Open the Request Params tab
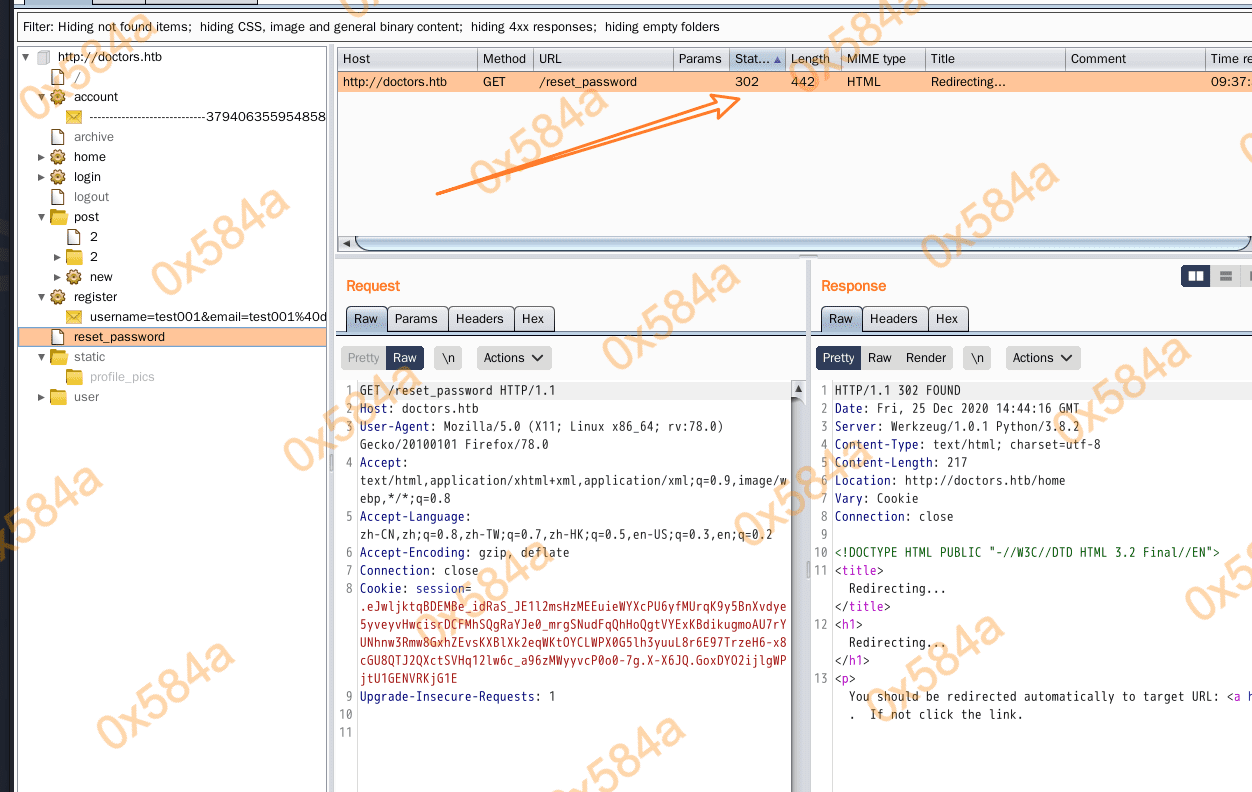This screenshot has width=1252, height=792. (x=416, y=319)
